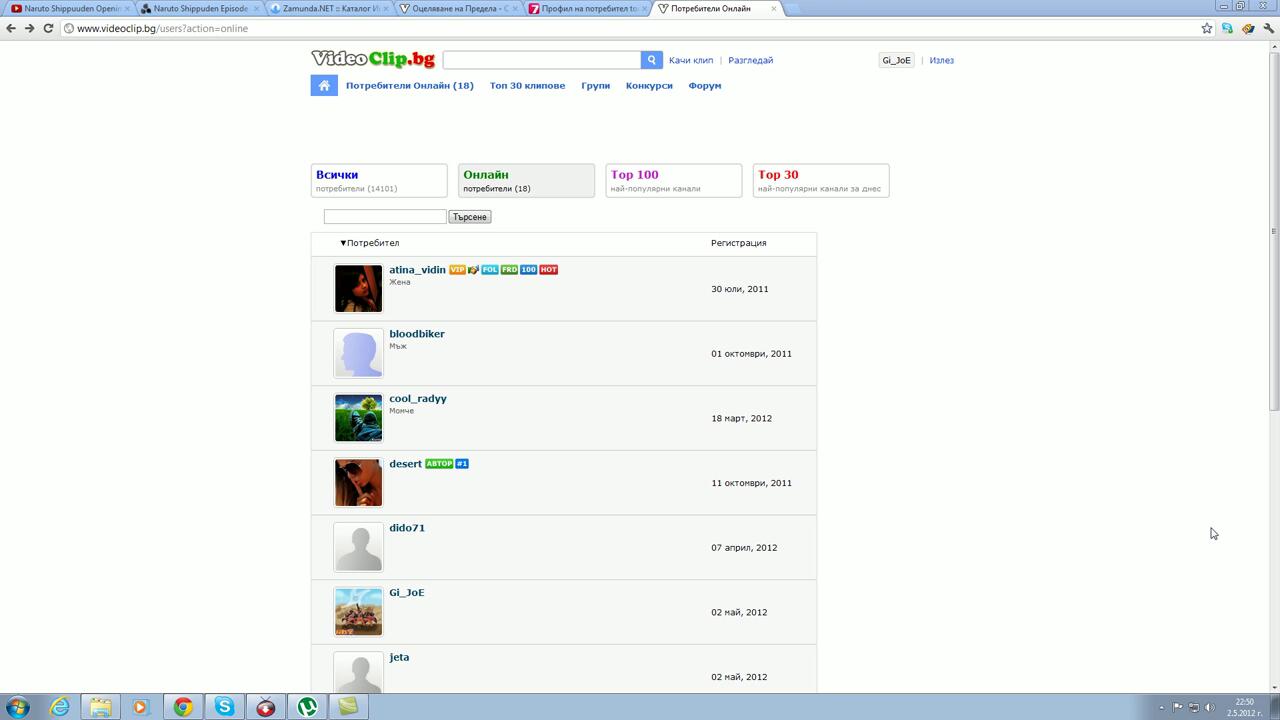Click the Качи клип link

coord(691,60)
